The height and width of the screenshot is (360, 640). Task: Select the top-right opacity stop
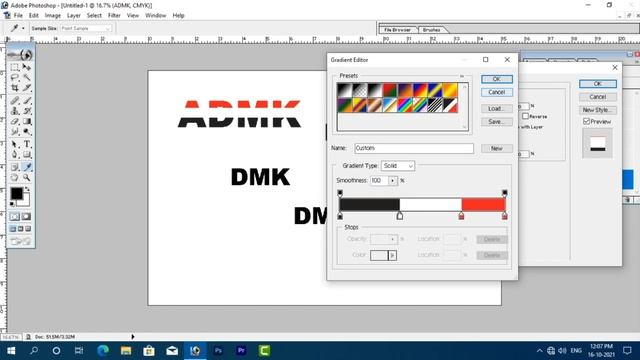505,193
